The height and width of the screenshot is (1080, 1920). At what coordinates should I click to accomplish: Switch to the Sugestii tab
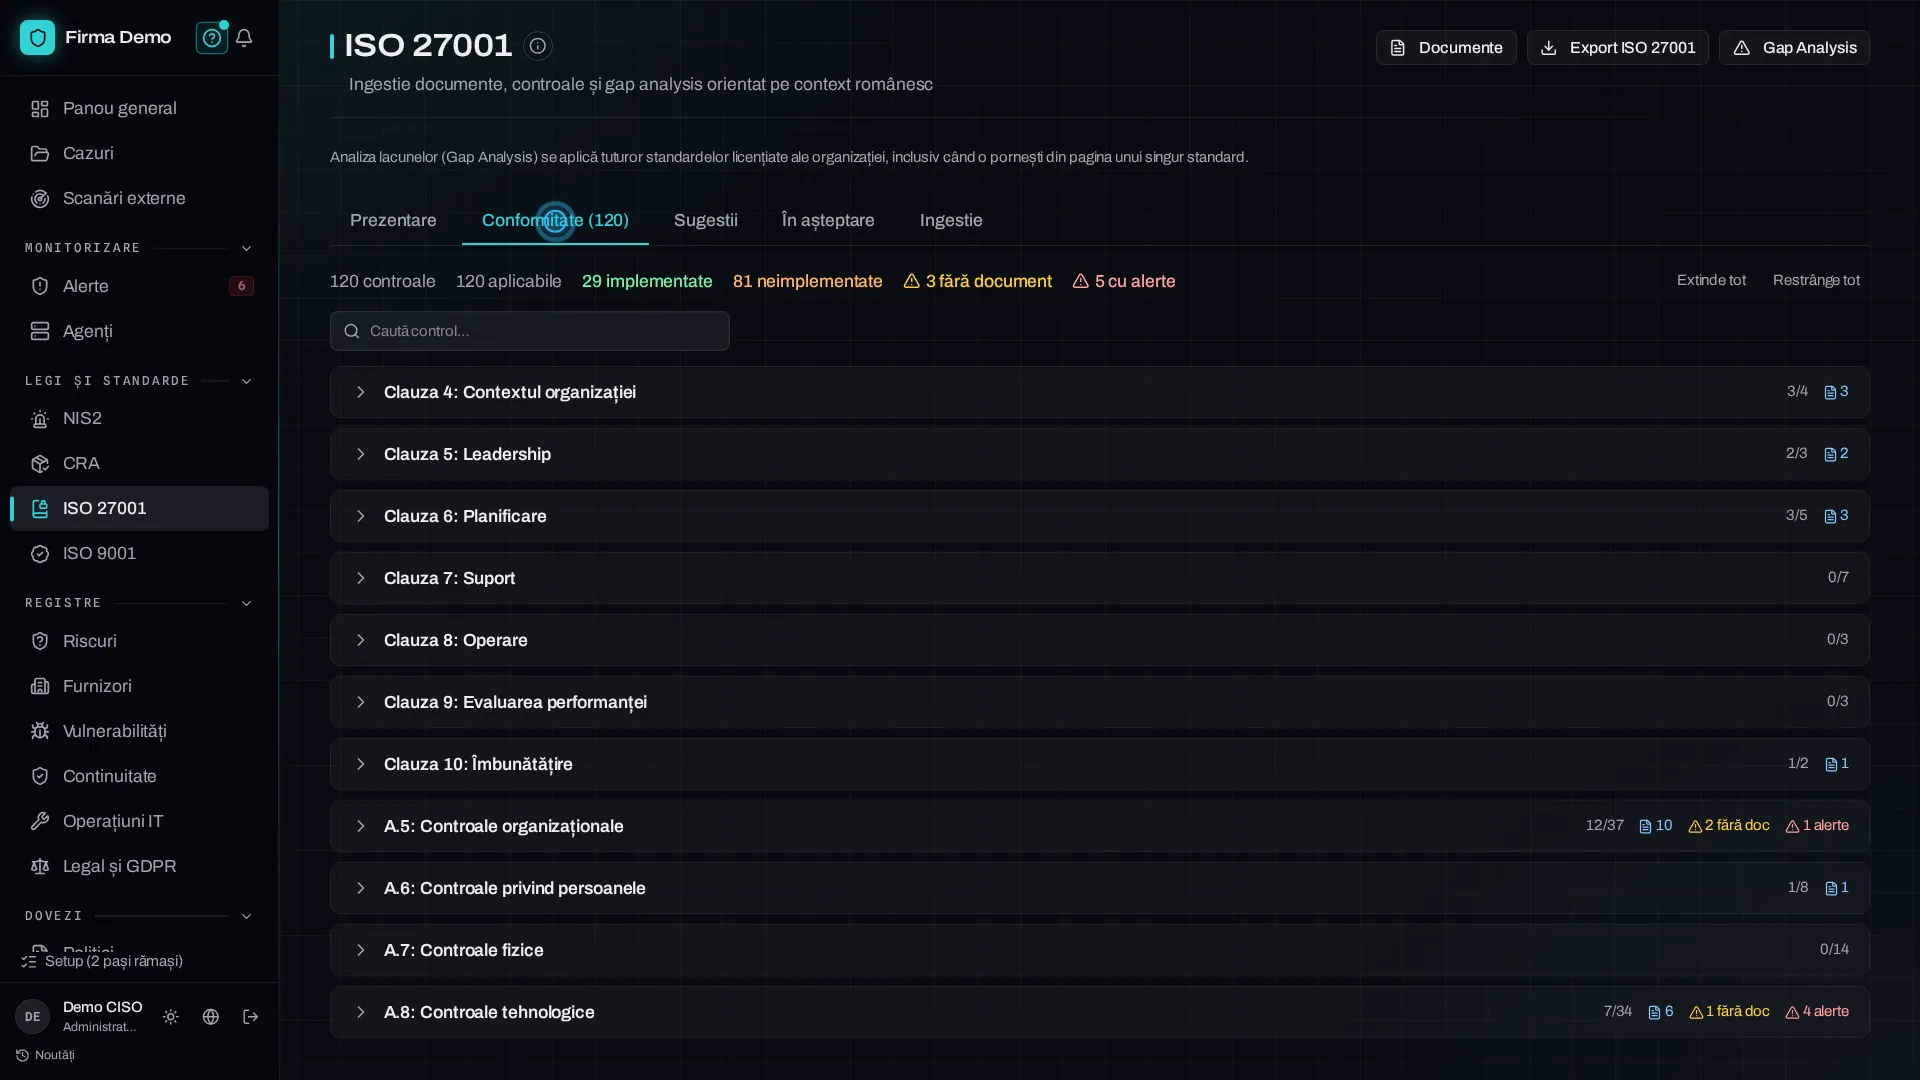point(706,220)
